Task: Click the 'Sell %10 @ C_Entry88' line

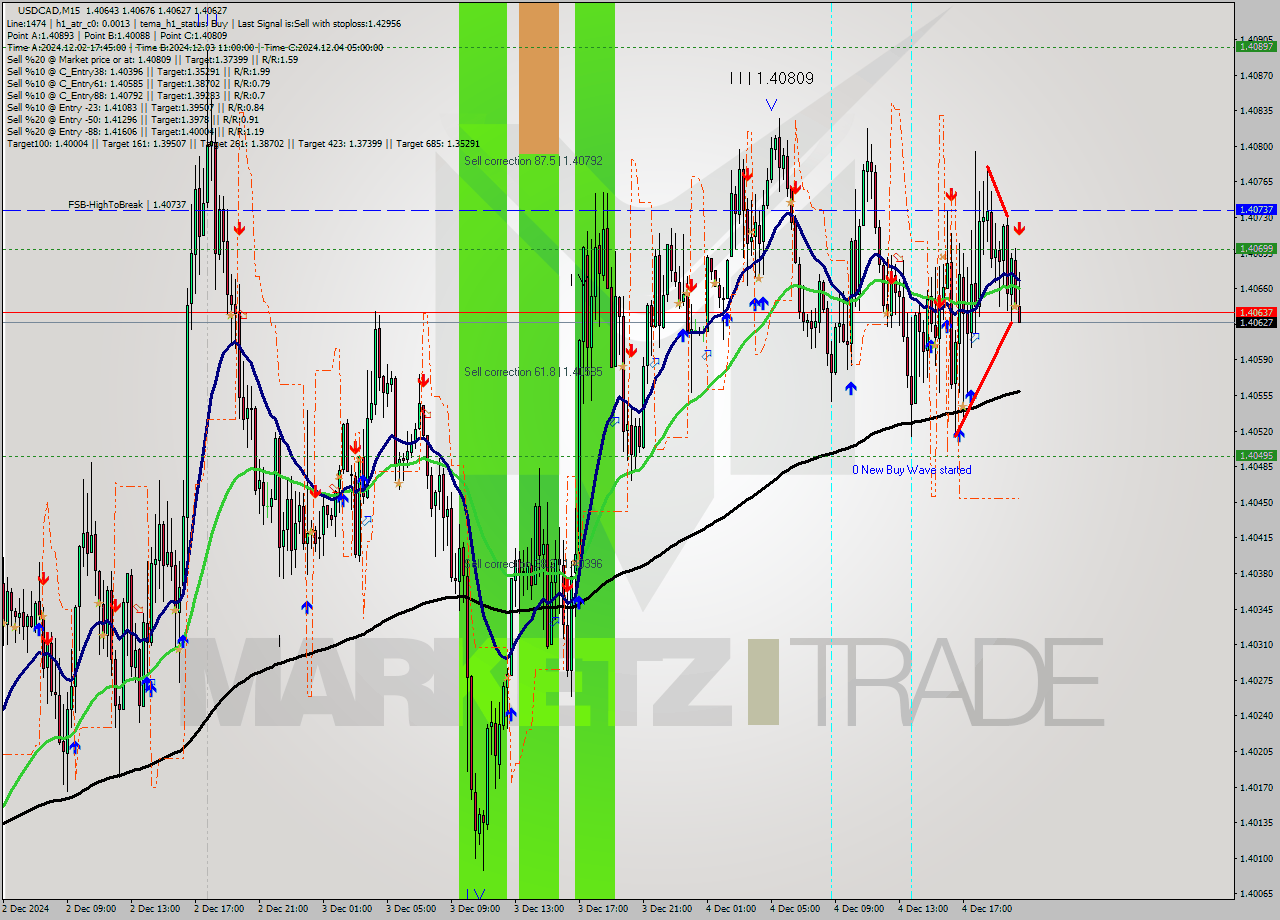Action: [136, 95]
